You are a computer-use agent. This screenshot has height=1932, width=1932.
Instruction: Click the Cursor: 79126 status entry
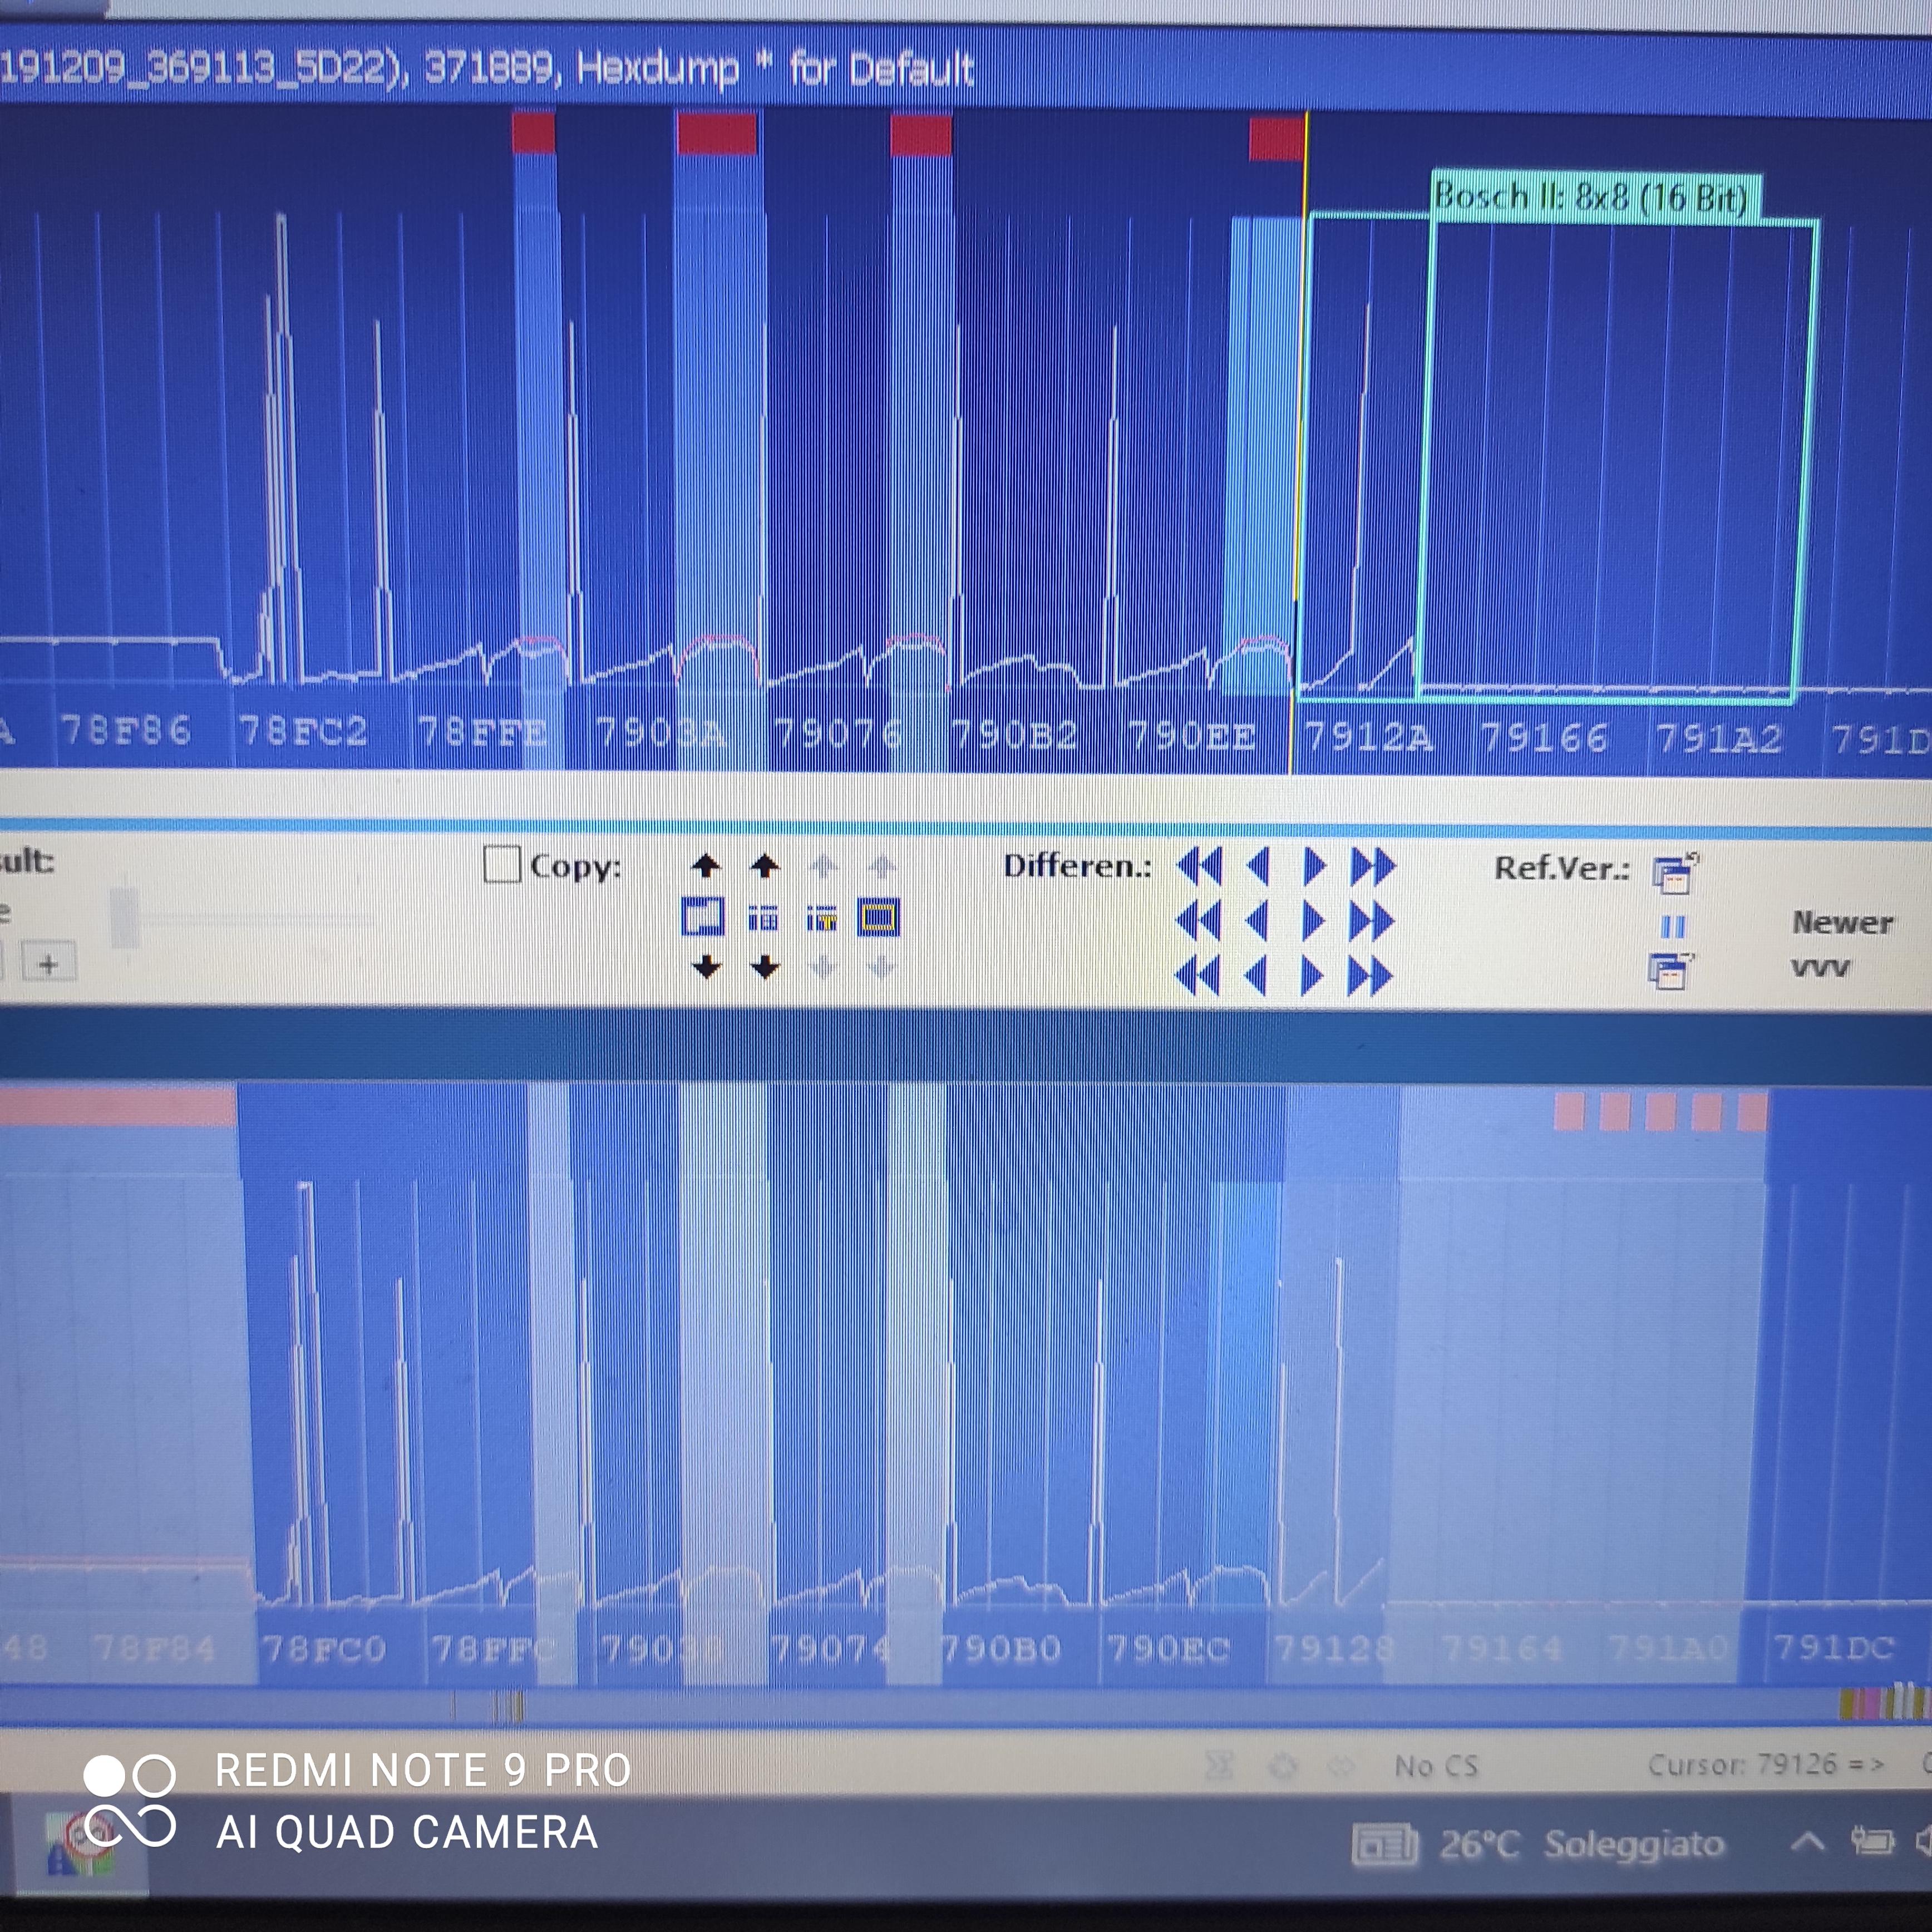[x=1766, y=1765]
